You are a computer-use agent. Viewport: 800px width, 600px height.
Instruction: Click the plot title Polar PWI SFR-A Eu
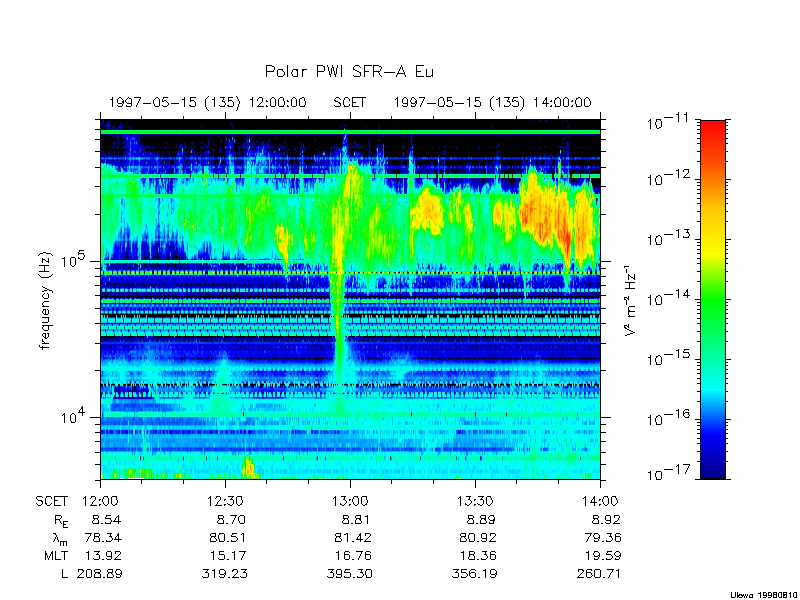(x=349, y=72)
